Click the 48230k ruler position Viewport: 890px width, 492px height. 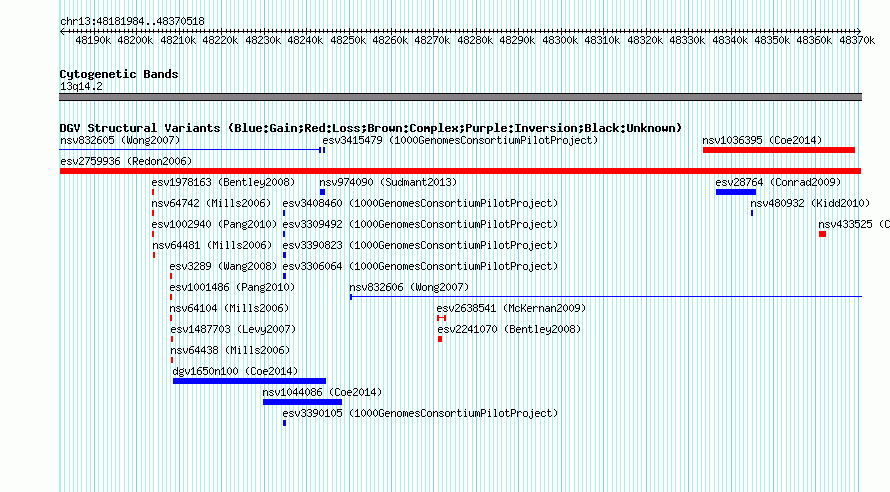tap(263, 40)
